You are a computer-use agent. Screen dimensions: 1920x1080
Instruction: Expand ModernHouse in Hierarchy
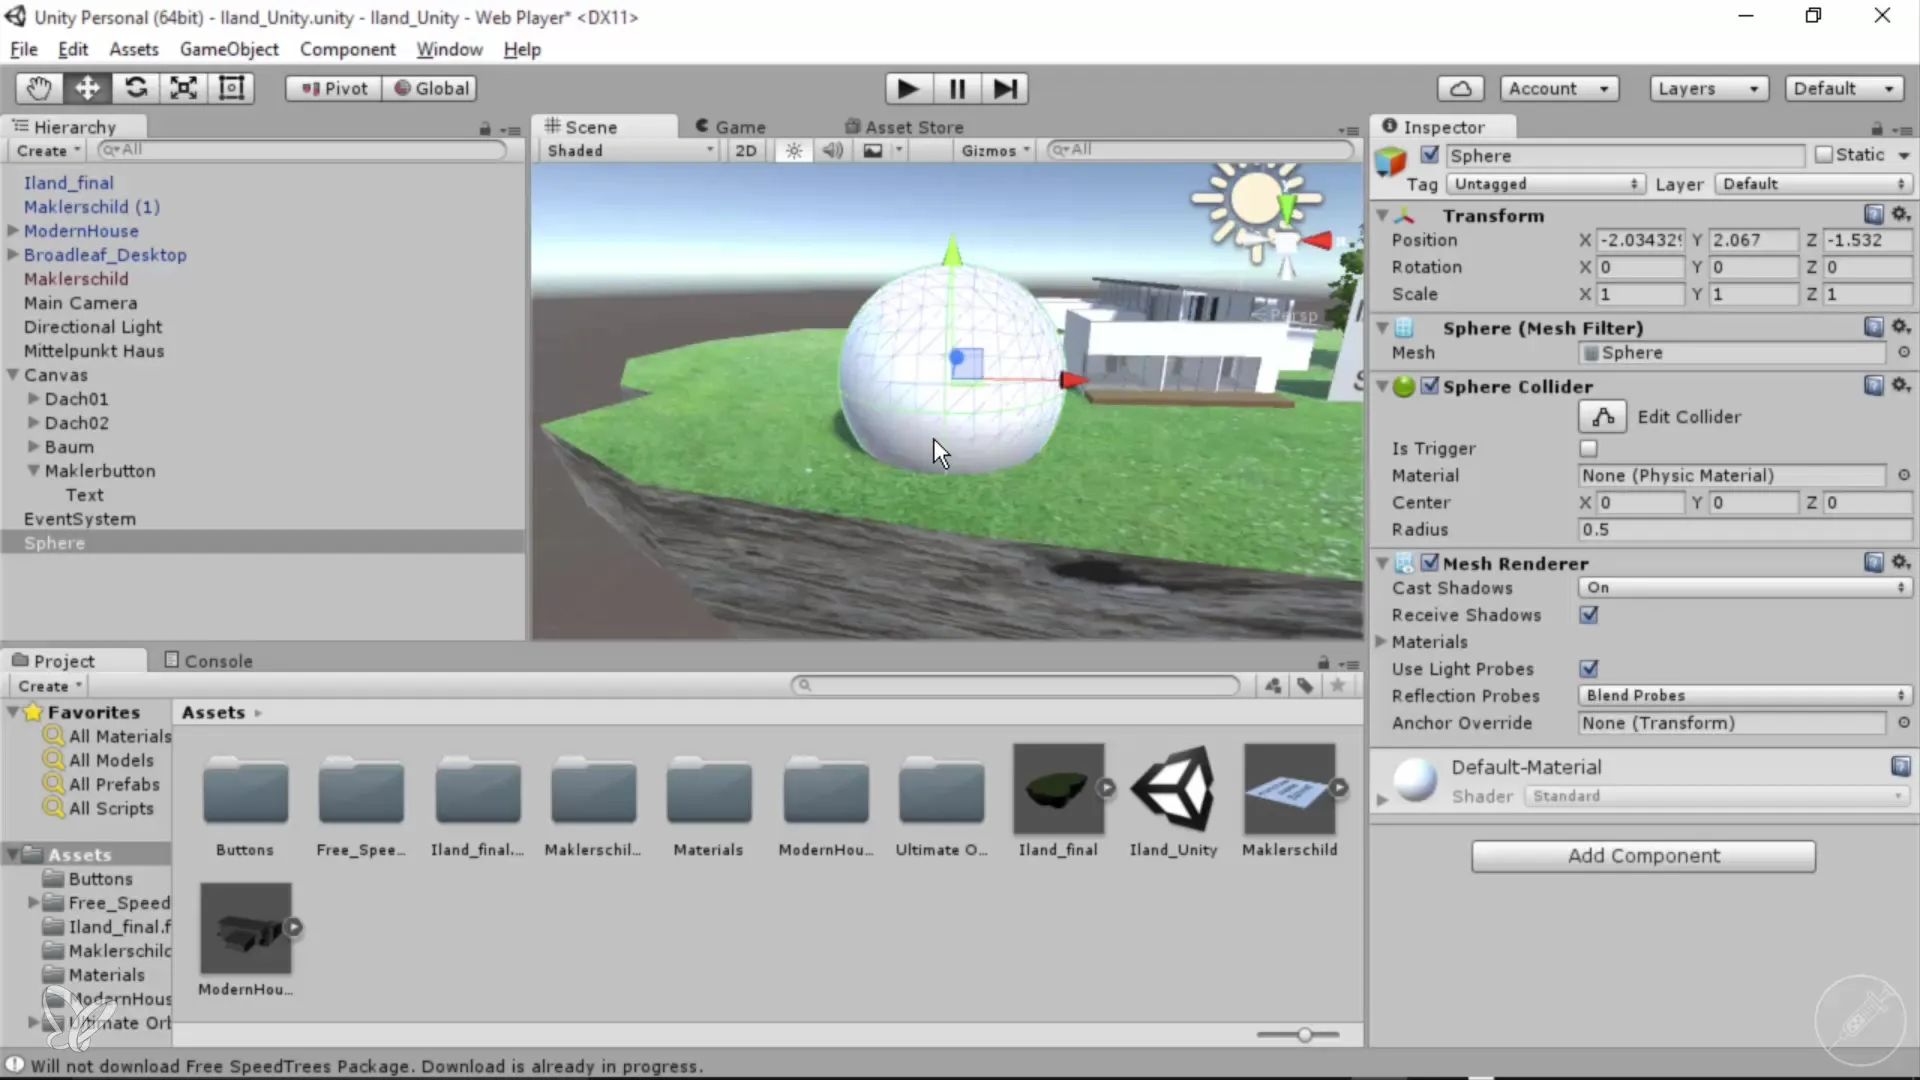pyautogui.click(x=13, y=230)
